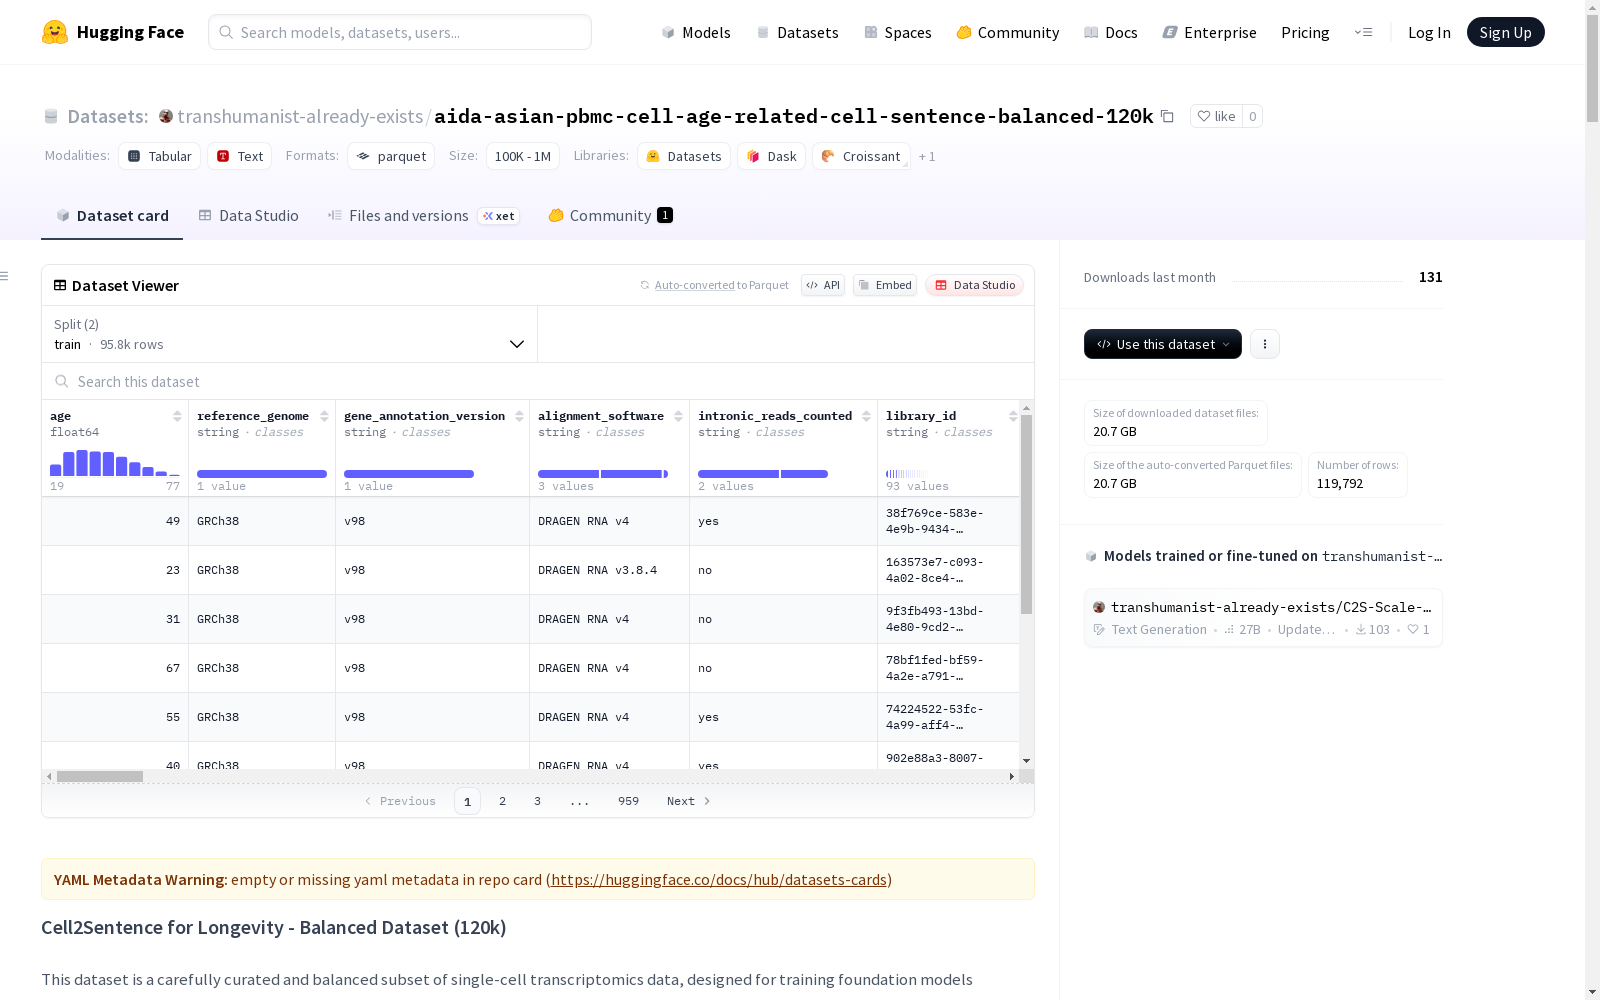
Task: Click the Croissant library tag
Action: coord(861,156)
